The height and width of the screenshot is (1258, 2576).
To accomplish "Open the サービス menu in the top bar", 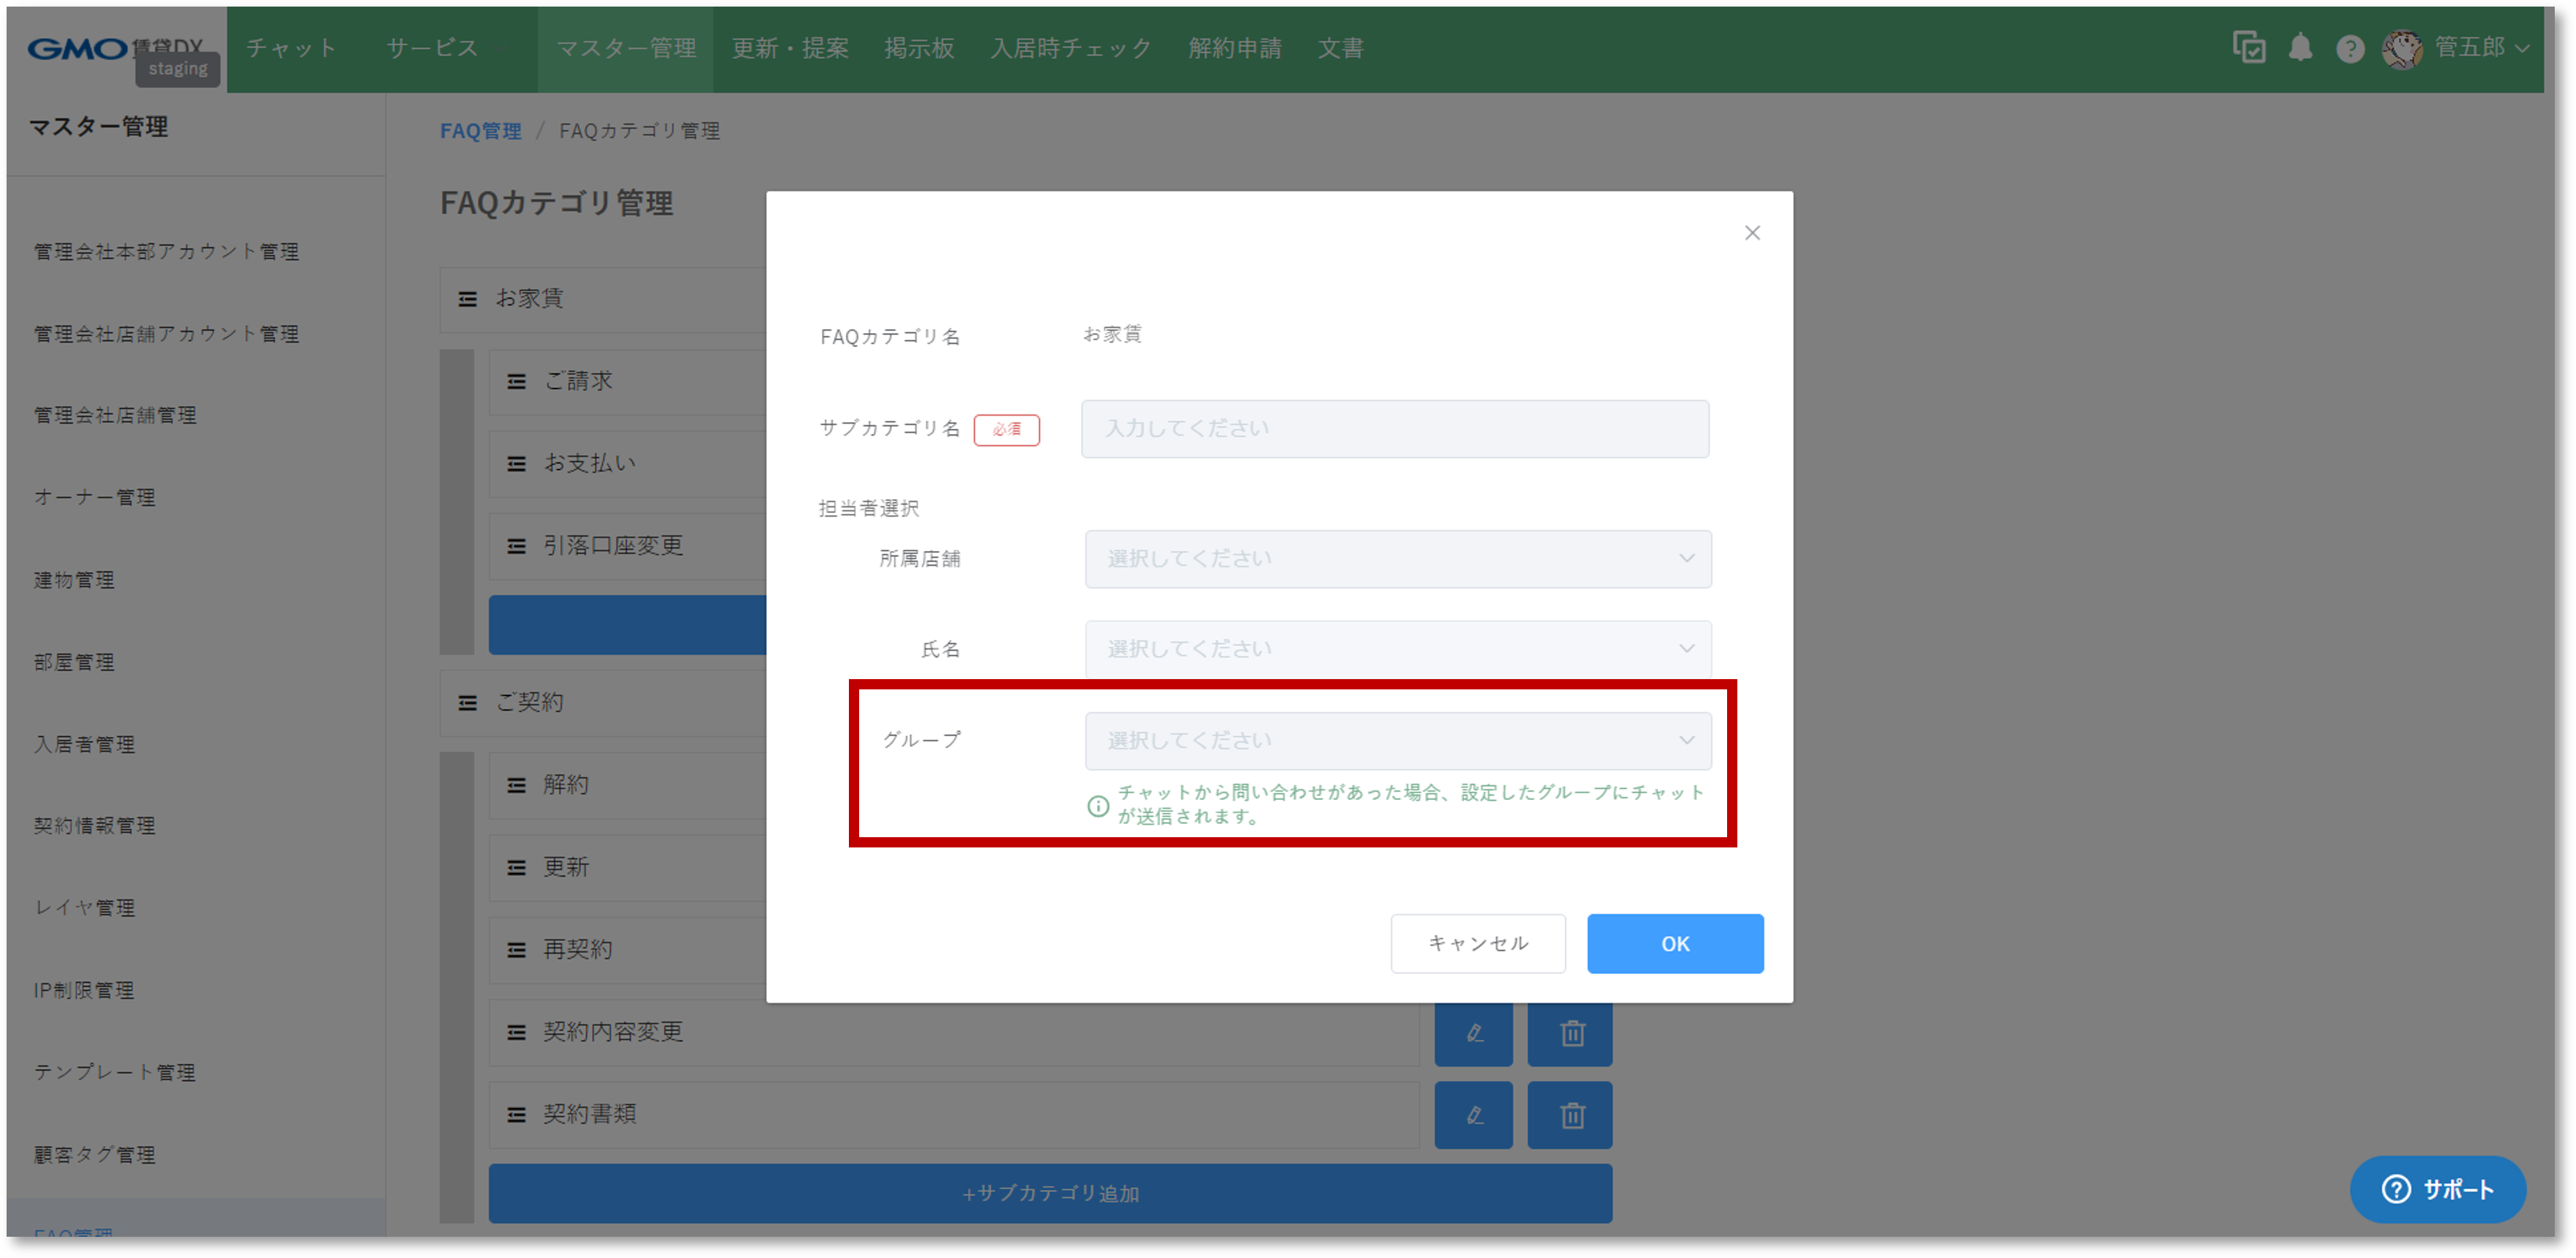I will click(x=432, y=47).
